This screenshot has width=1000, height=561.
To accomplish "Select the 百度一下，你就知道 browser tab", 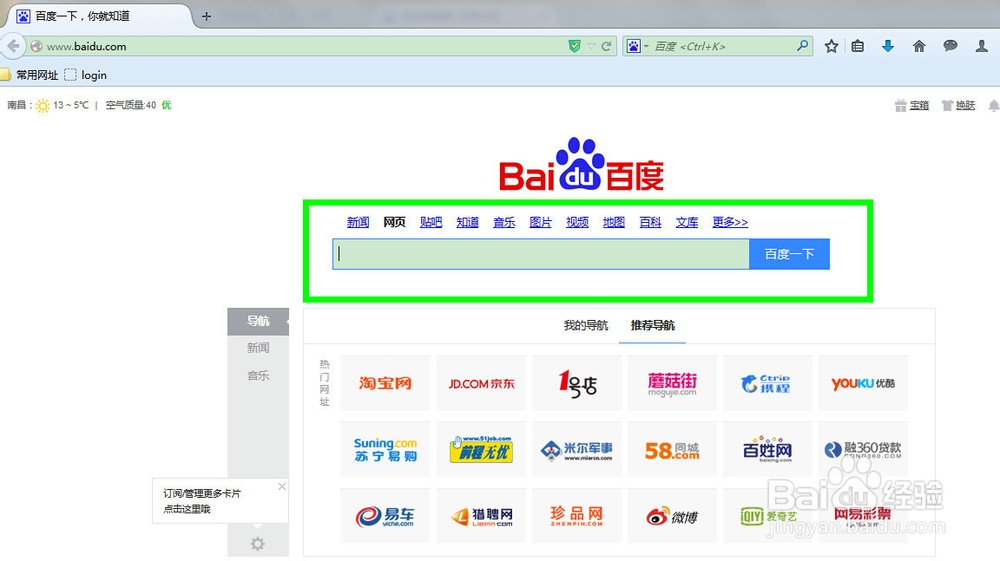I will pos(97,16).
